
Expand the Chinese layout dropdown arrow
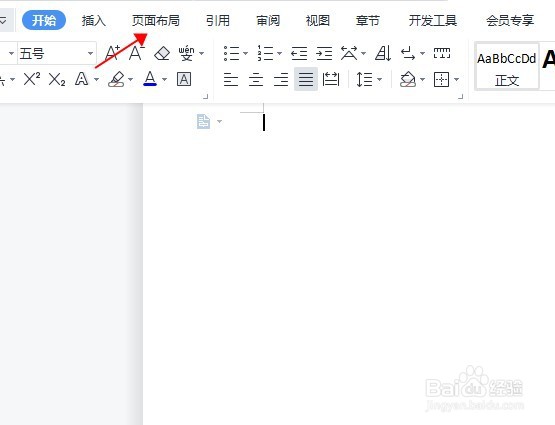(x=364, y=53)
